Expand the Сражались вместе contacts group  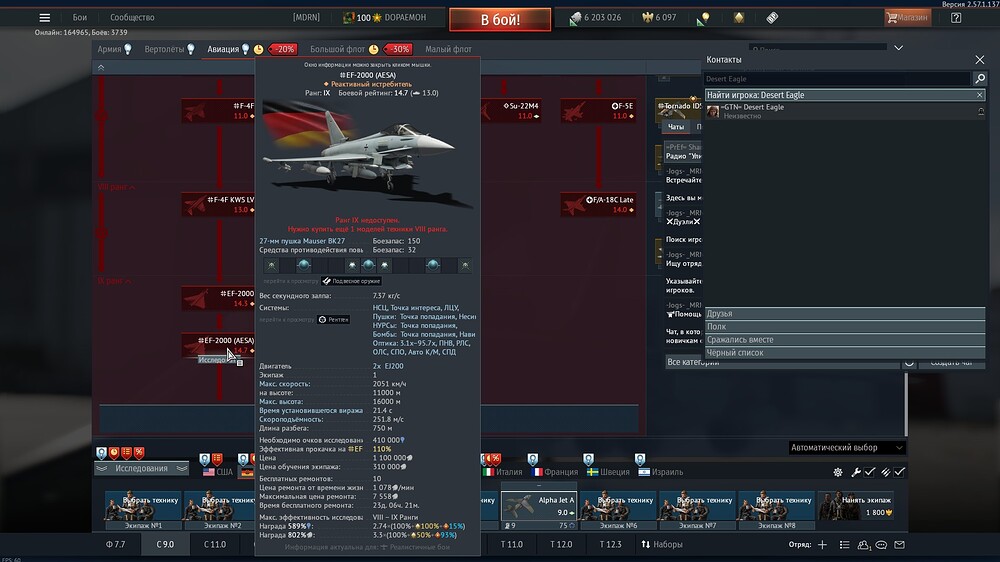click(844, 339)
